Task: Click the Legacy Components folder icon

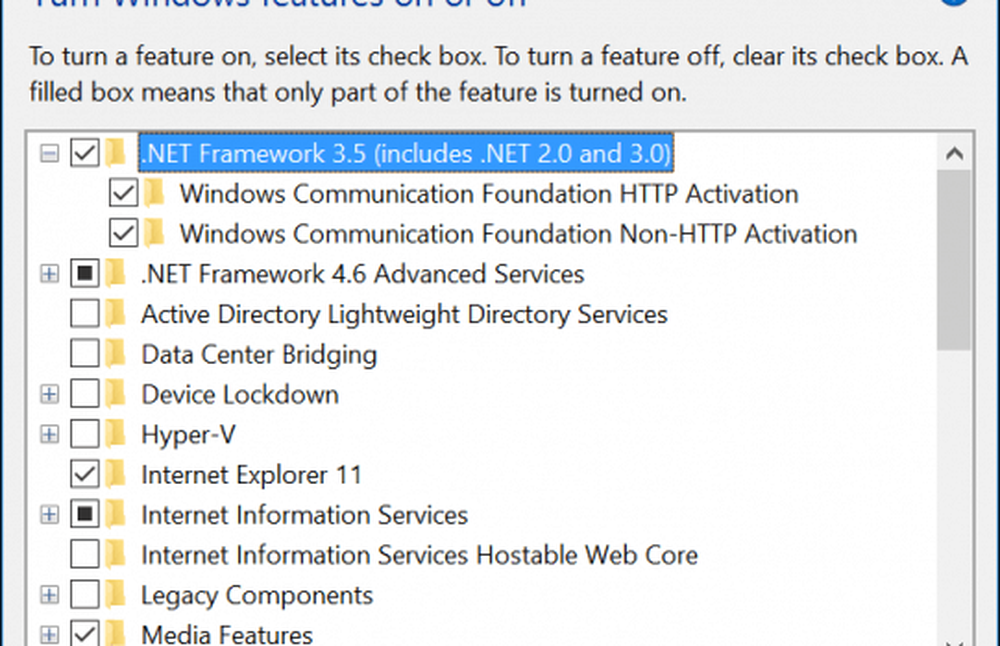Action: (x=116, y=595)
